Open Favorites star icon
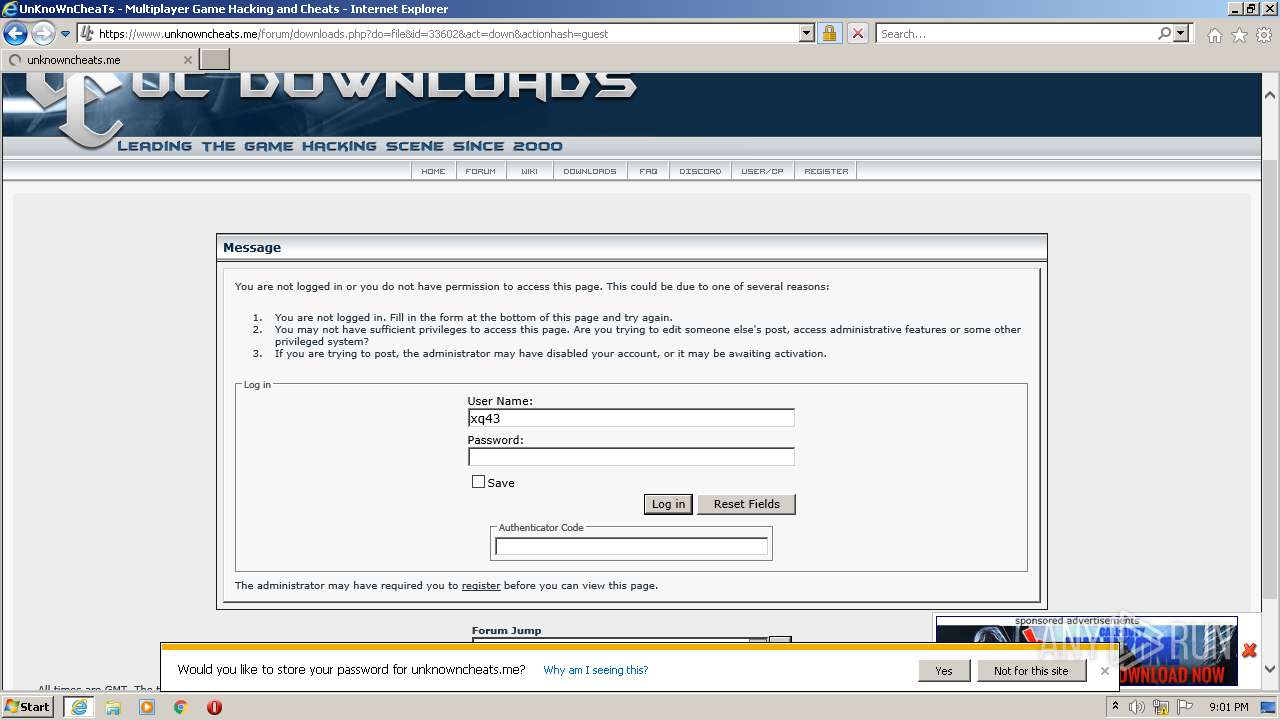 pyautogui.click(x=1239, y=35)
